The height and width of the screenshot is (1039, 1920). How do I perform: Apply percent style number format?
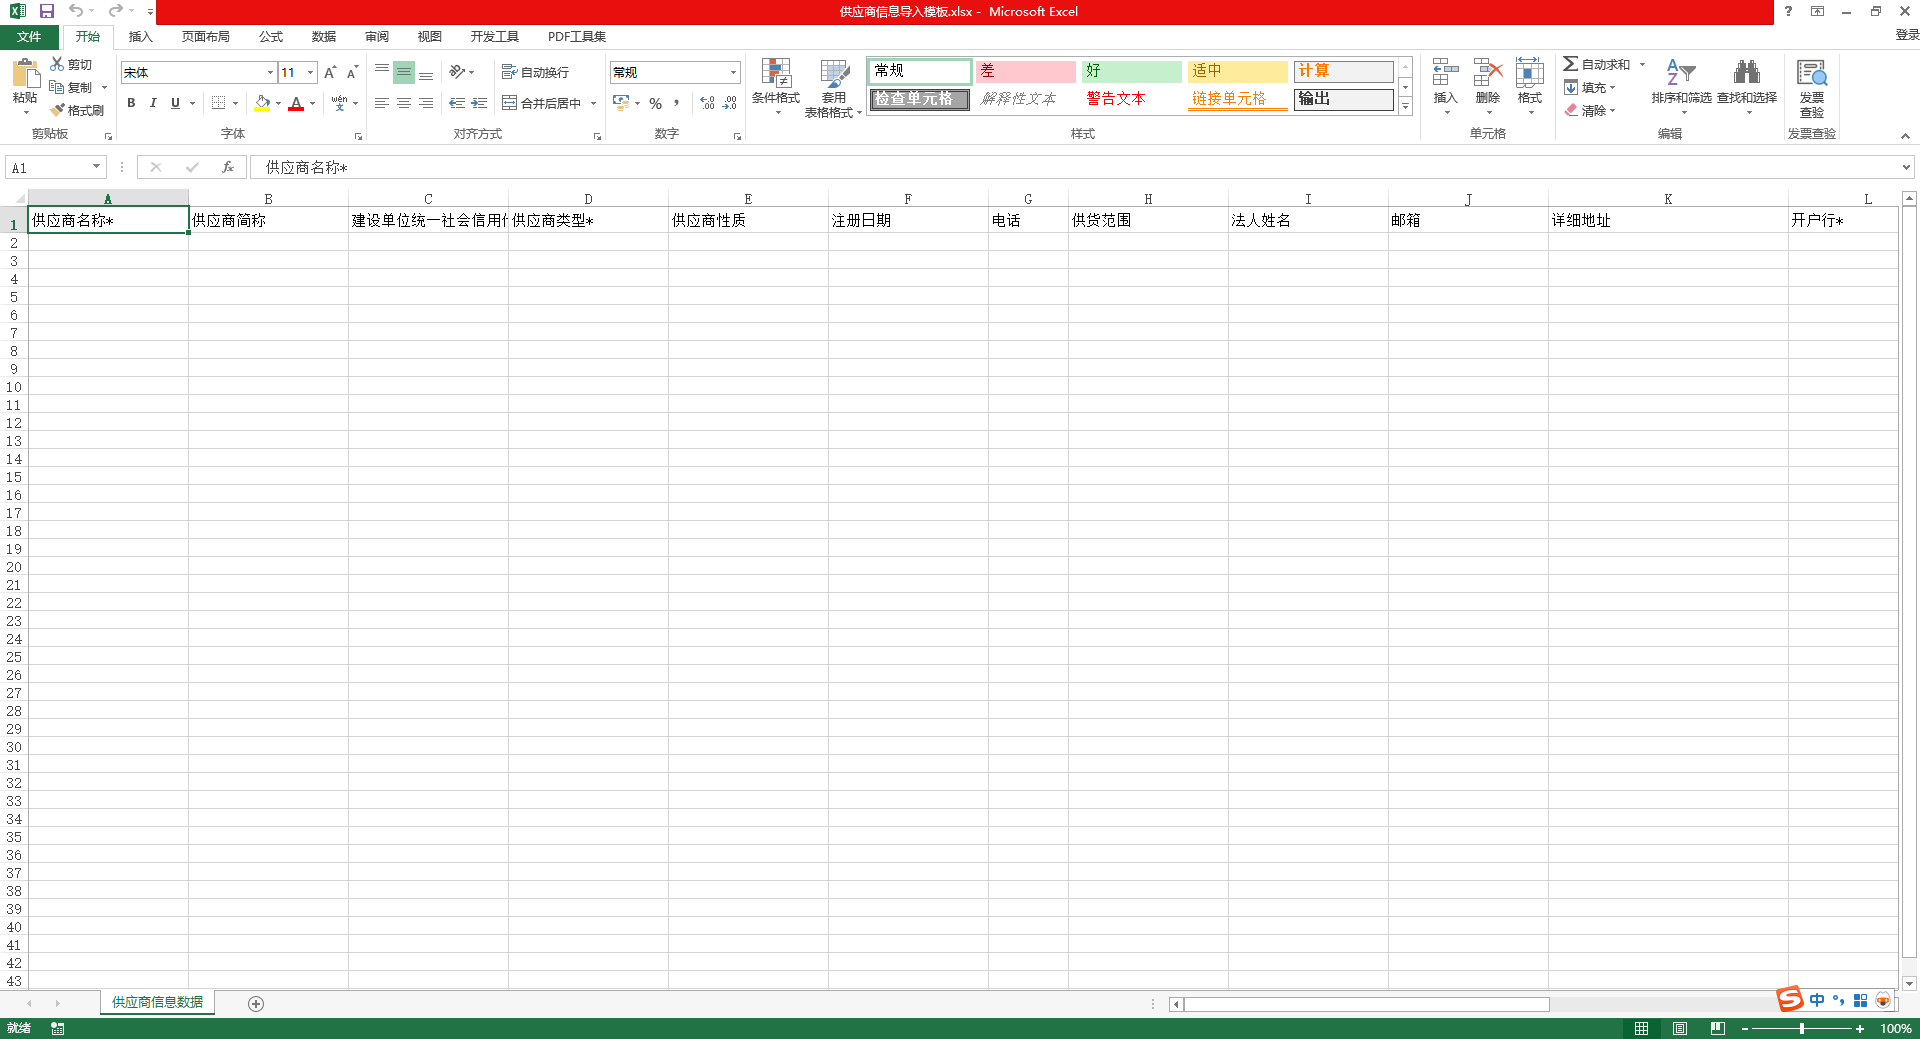pyautogui.click(x=655, y=103)
